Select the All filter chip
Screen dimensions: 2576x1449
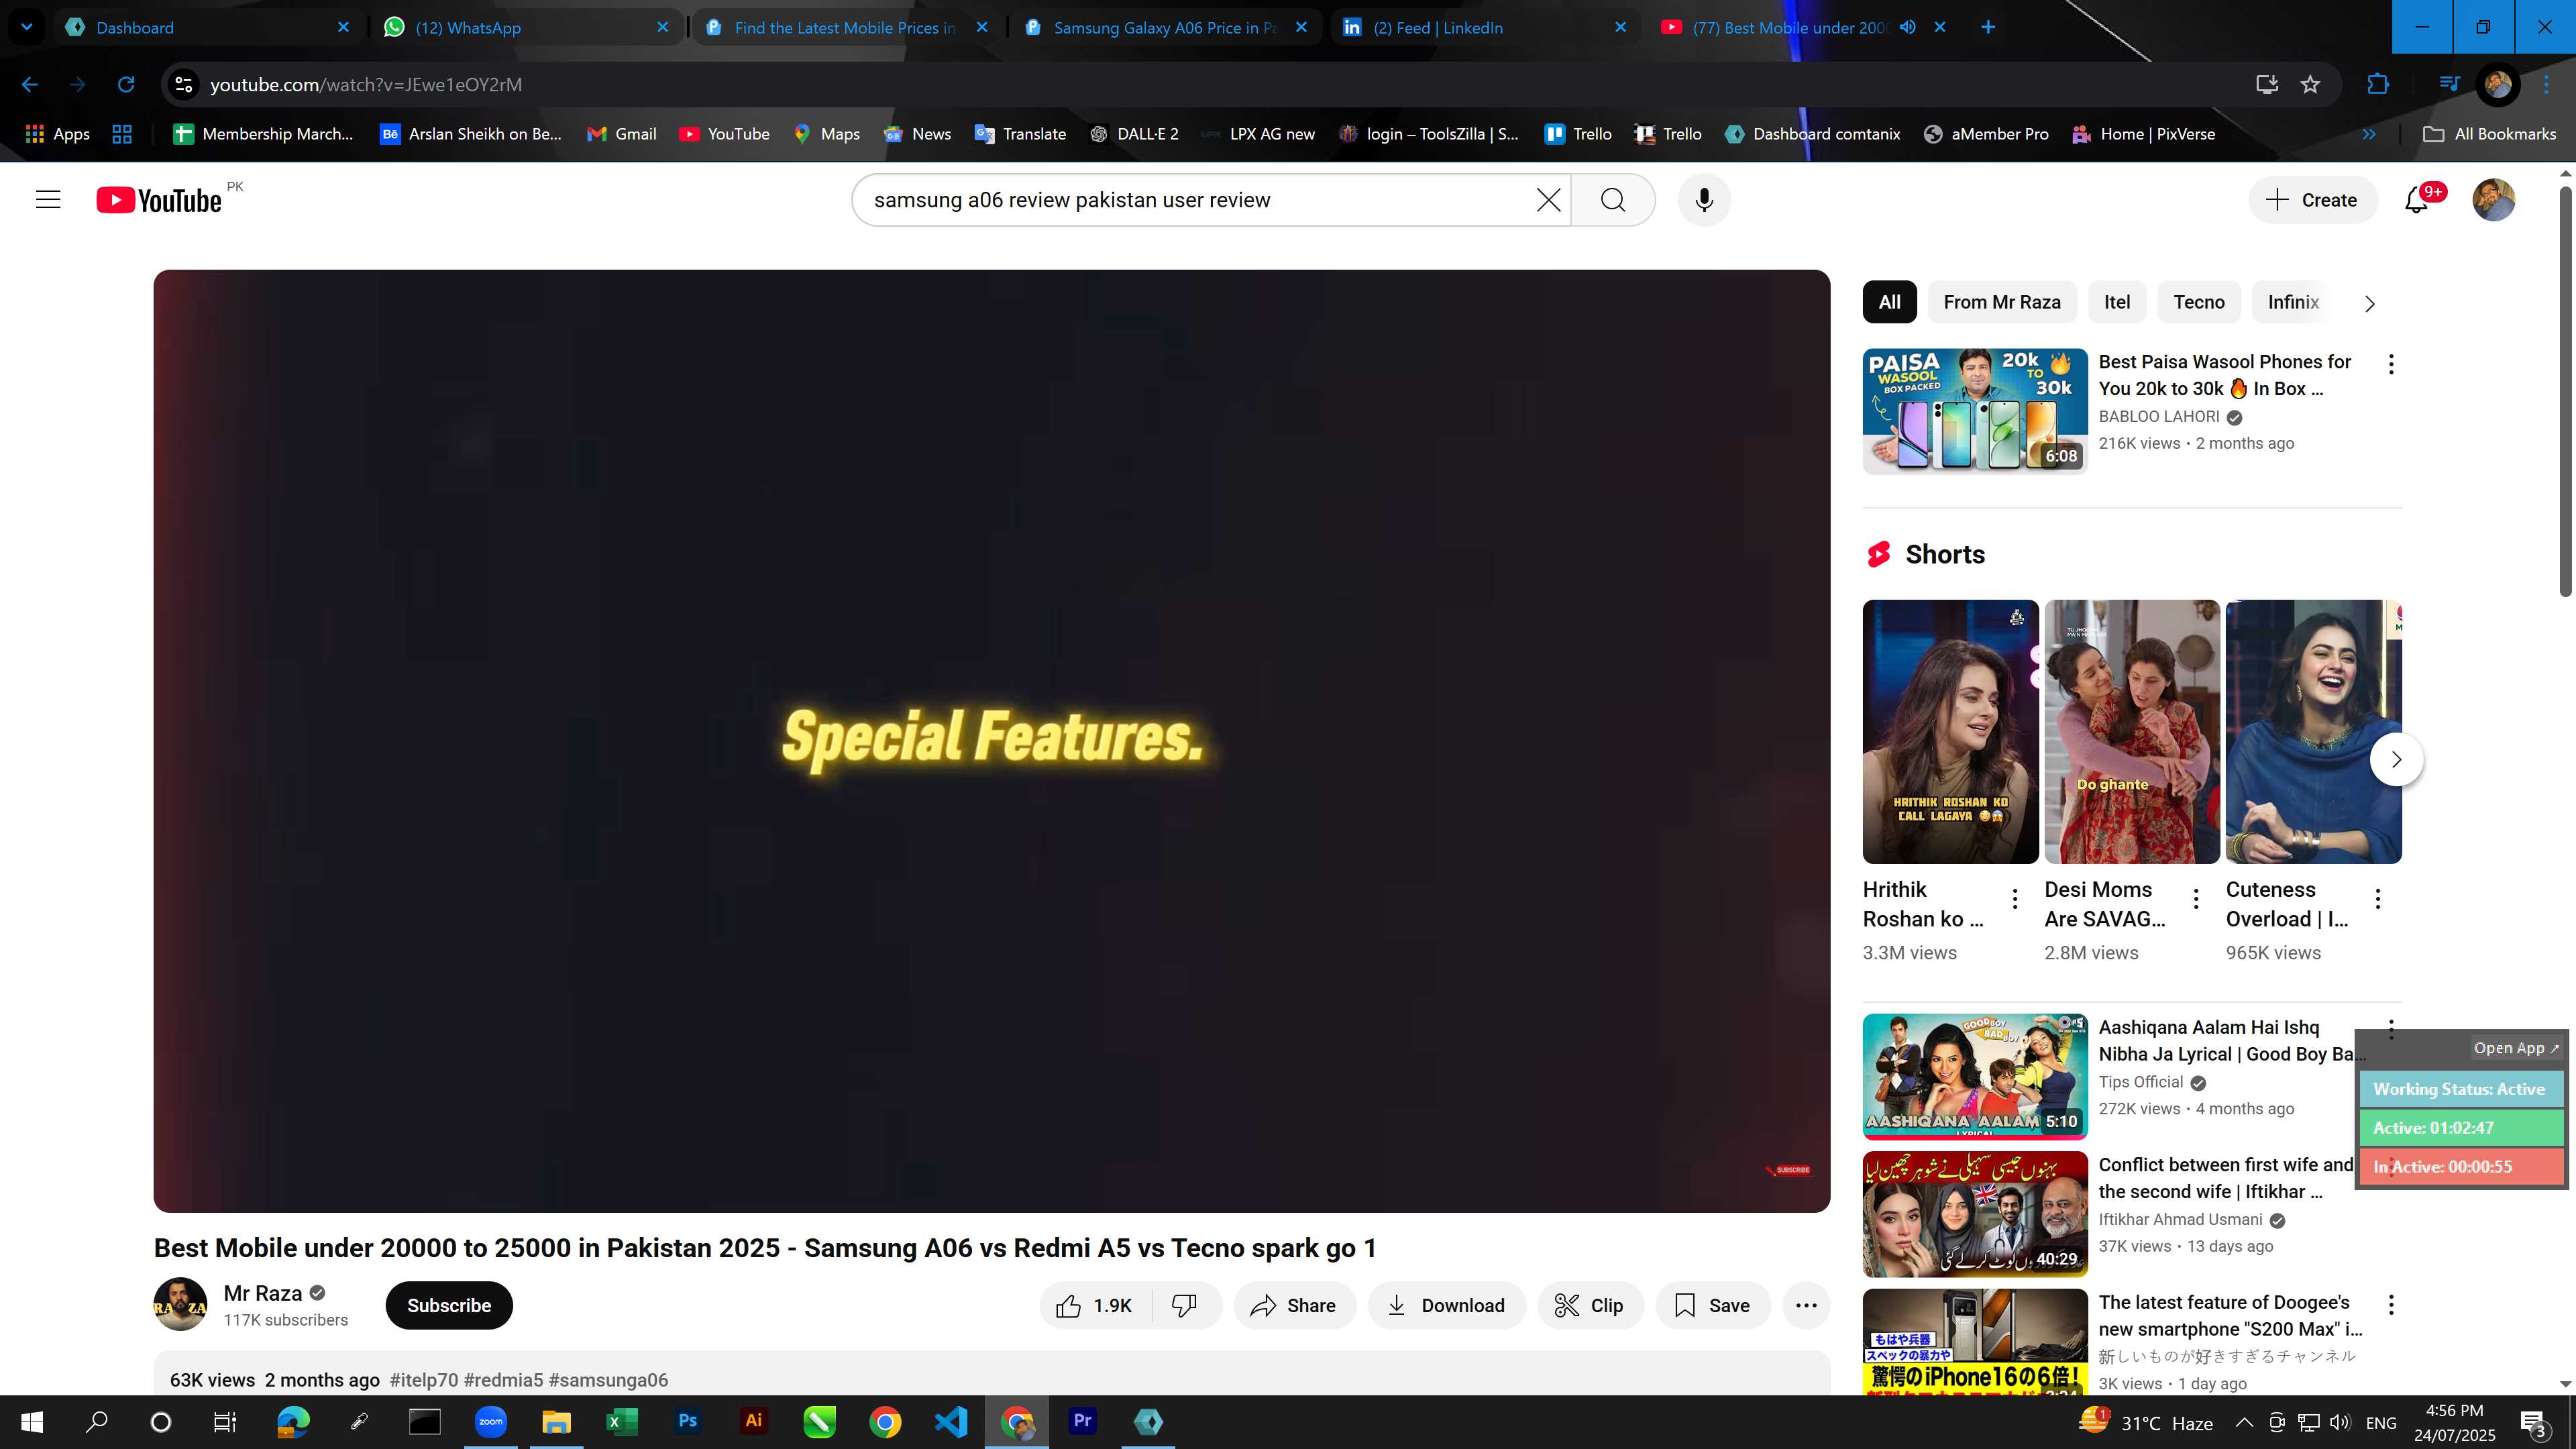1889,302
